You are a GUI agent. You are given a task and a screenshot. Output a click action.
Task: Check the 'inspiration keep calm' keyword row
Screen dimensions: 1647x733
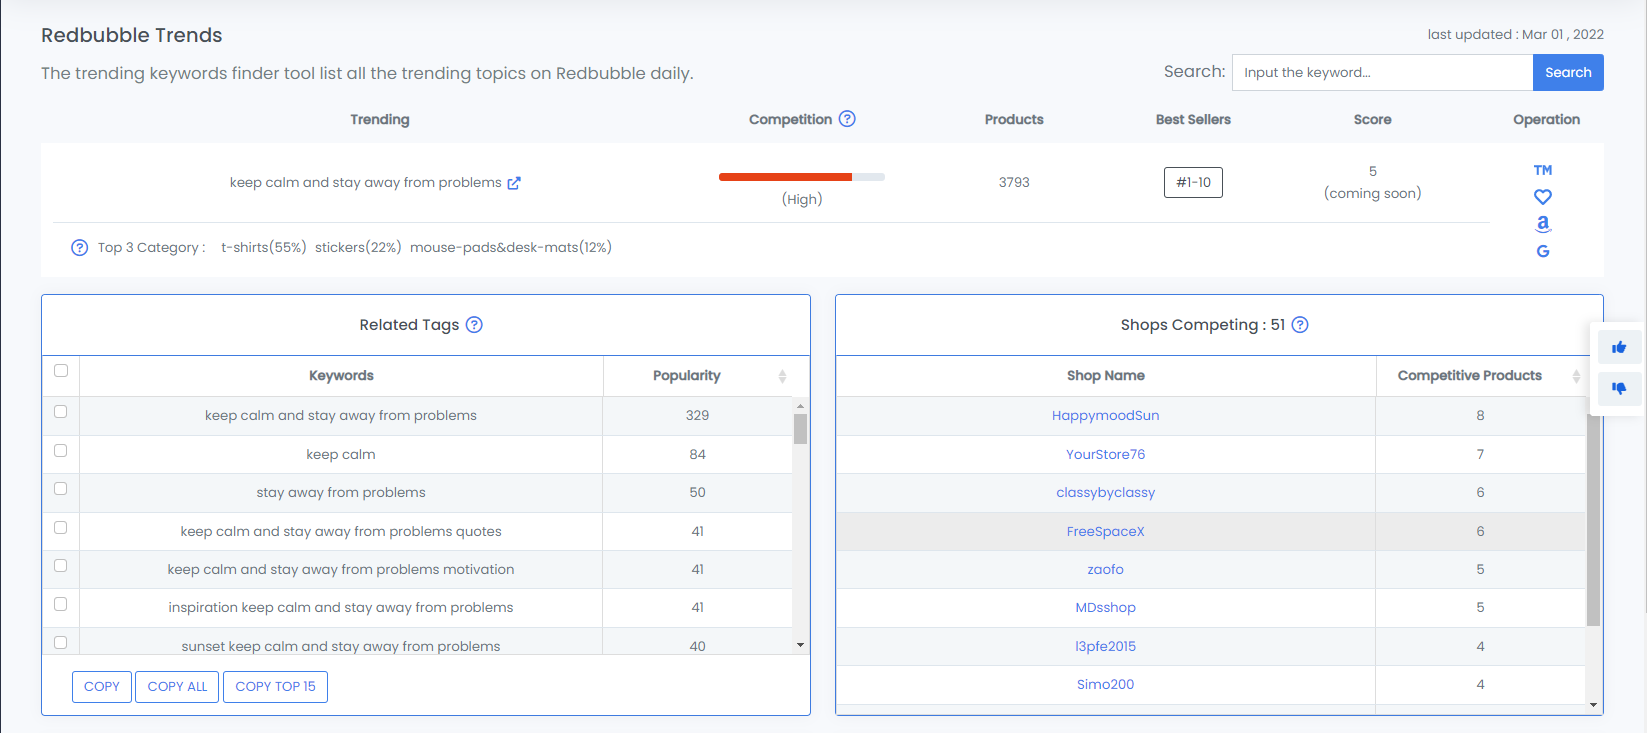[61, 605]
